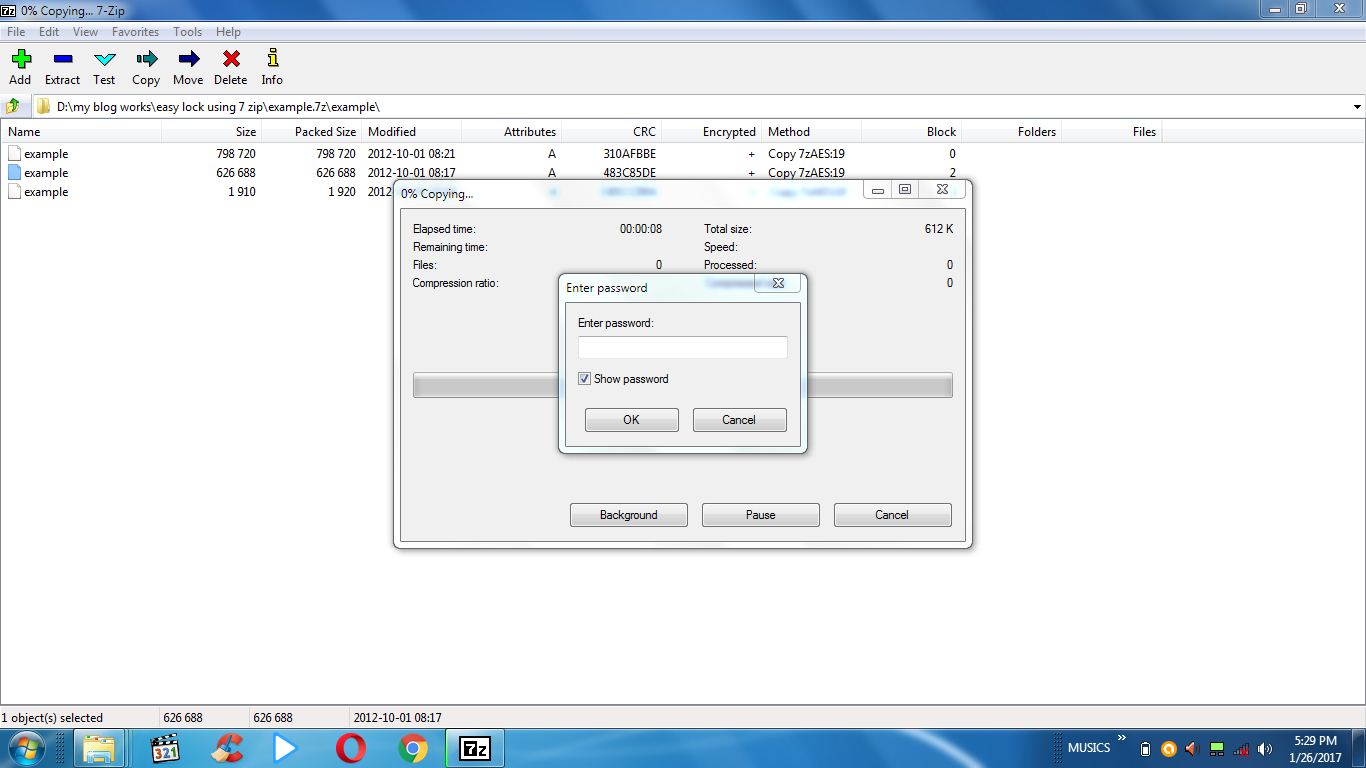
Task: Open the blue play-arrow taskbar app
Action: [x=285, y=748]
